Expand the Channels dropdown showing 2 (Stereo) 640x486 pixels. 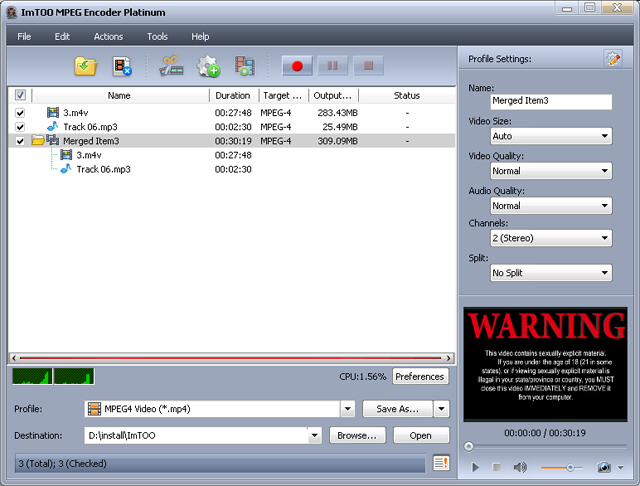(550, 238)
